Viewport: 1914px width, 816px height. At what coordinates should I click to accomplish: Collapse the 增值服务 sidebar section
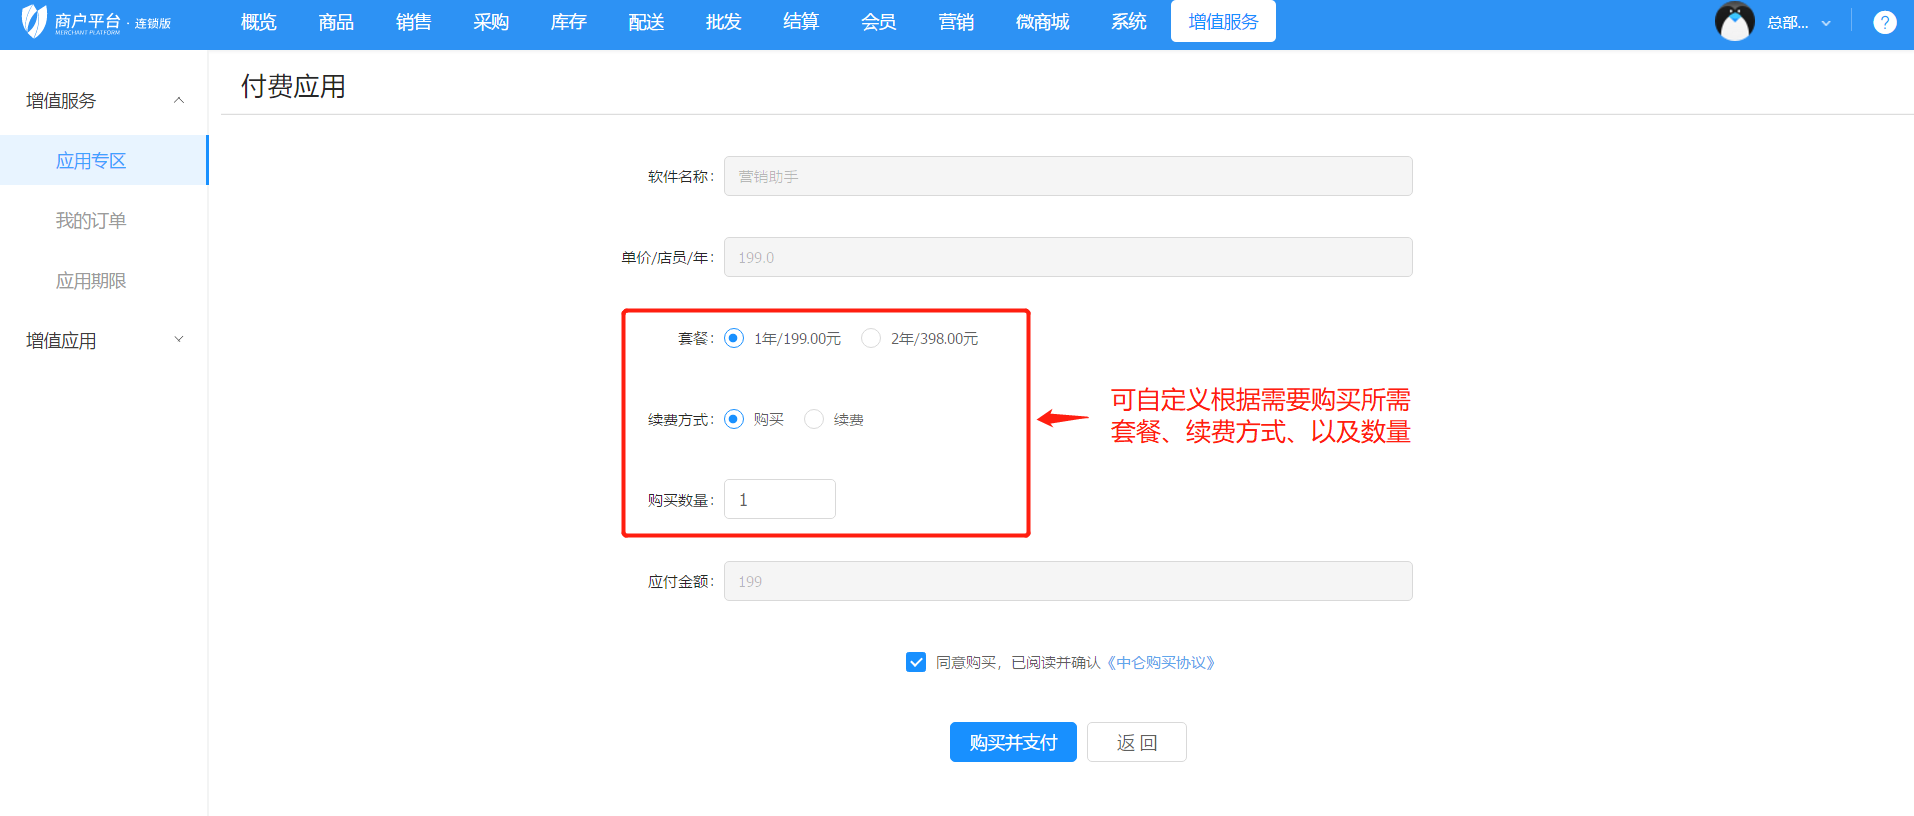179,100
